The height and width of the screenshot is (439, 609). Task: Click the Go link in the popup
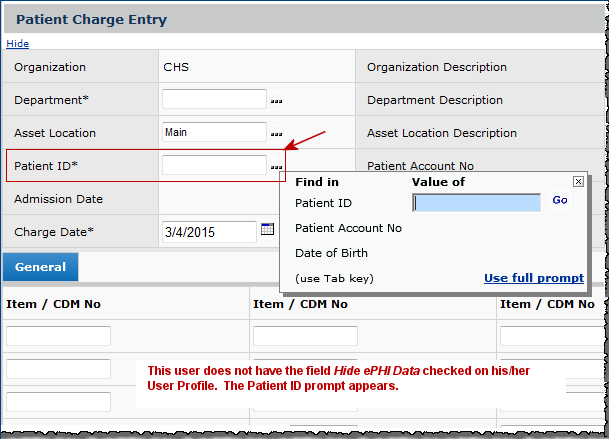pos(560,201)
